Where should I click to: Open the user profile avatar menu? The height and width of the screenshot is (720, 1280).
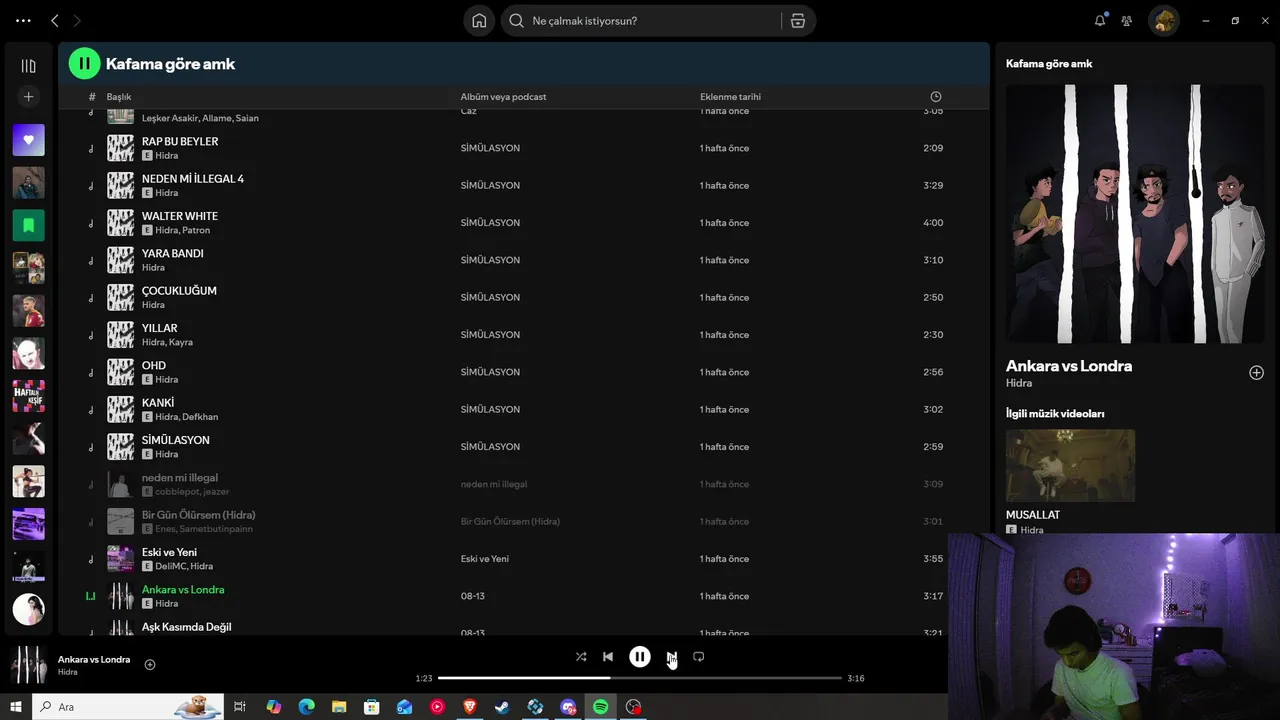click(x=1164, y=20)
